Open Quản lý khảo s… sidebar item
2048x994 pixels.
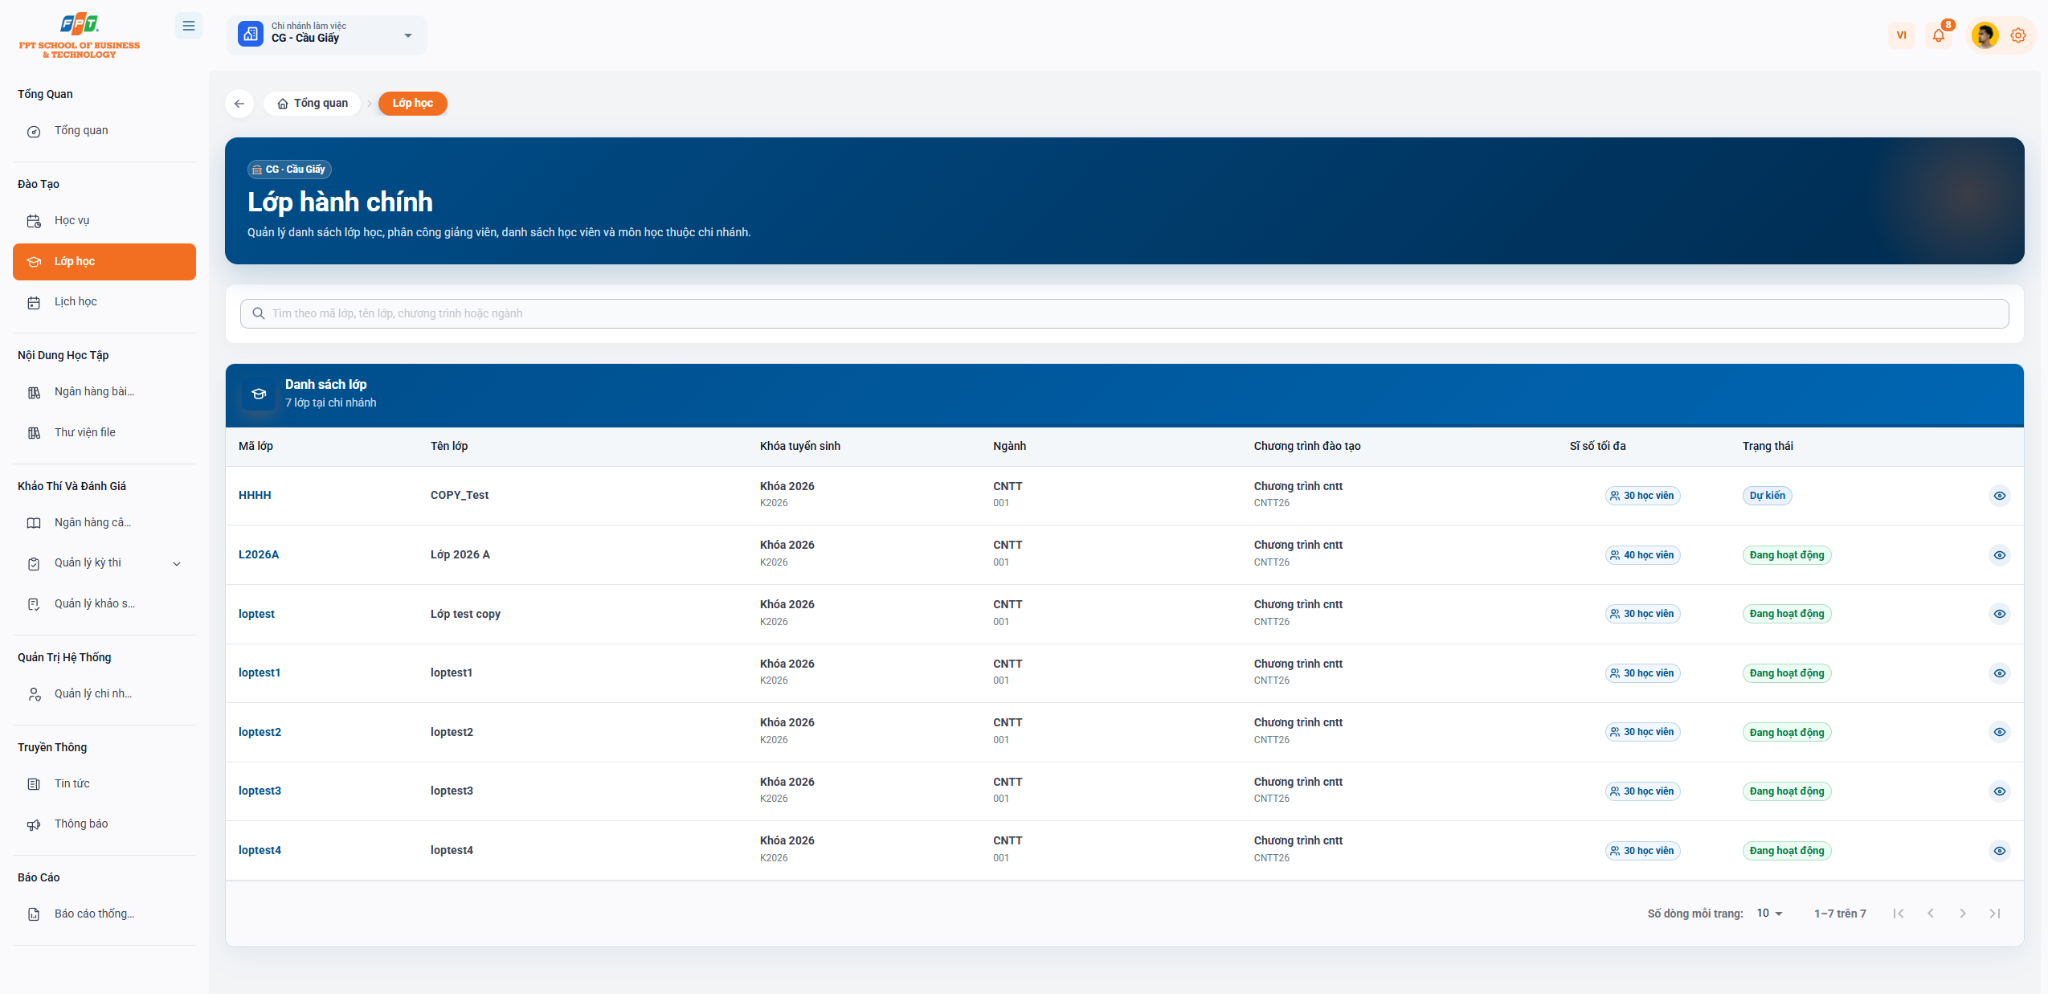pyautogui.click(x=104, y=604)
